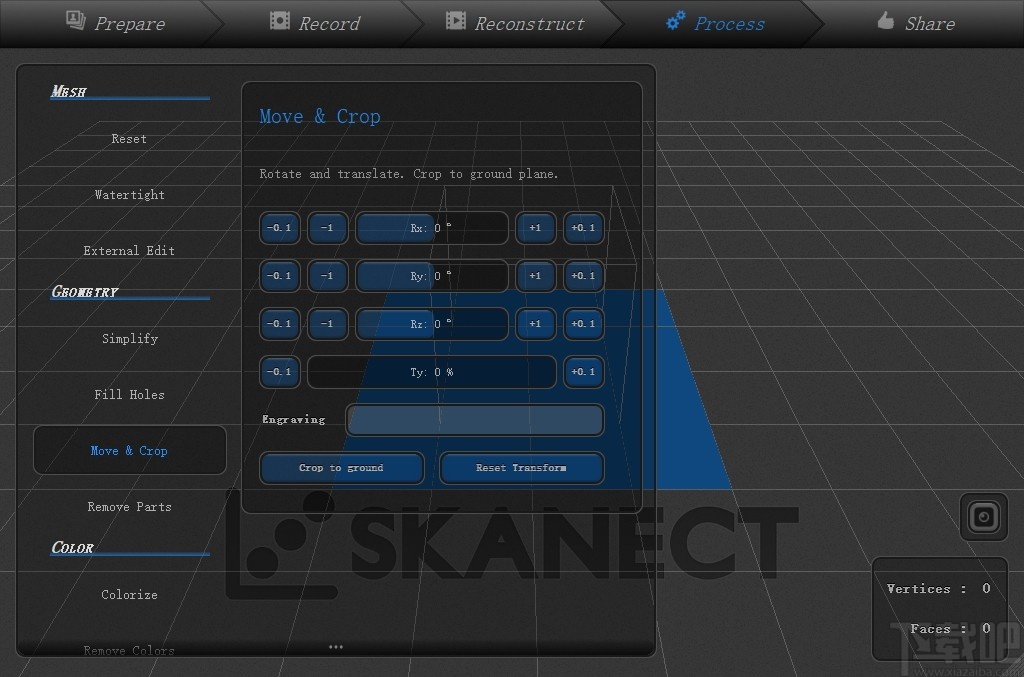
Task: Select the Remove Parts tool
Action: pyautogui.click(x=129, y=507)
